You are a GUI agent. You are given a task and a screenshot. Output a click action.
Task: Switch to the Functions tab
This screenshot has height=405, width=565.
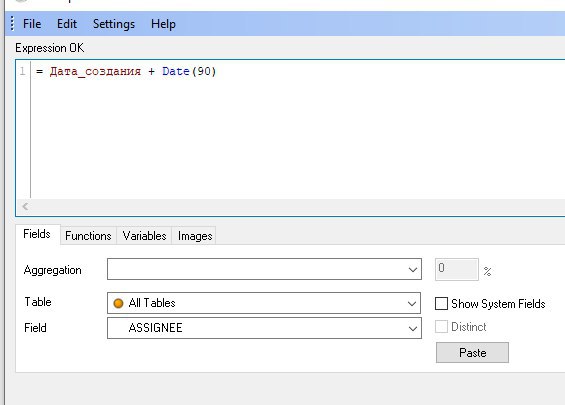(88, 236)
